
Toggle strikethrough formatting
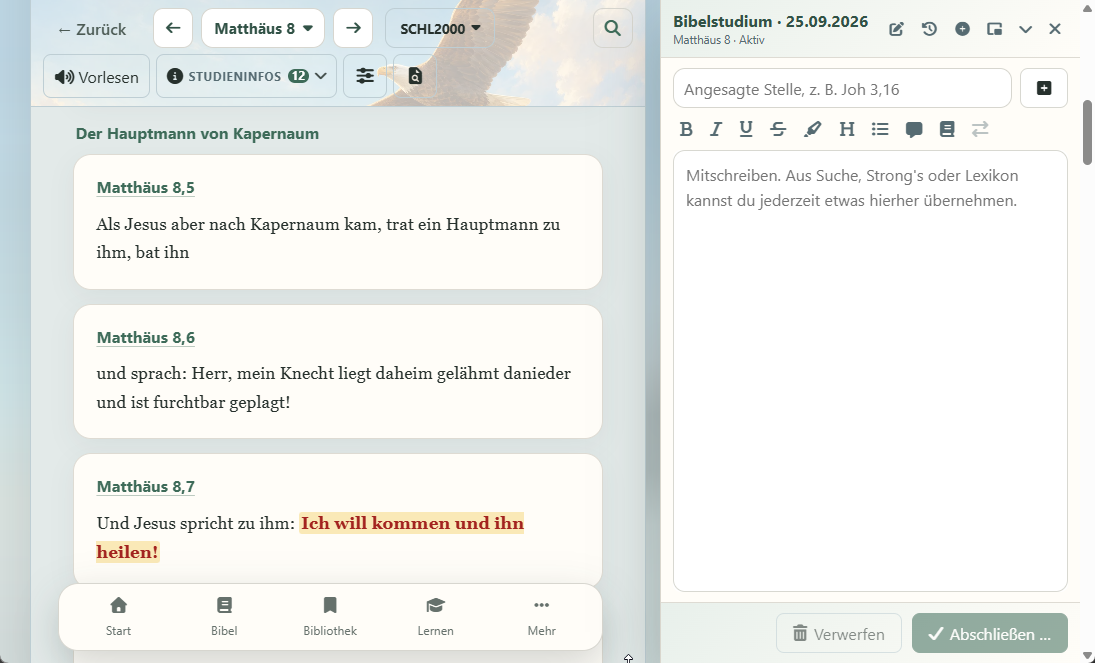tap(778, 129)
